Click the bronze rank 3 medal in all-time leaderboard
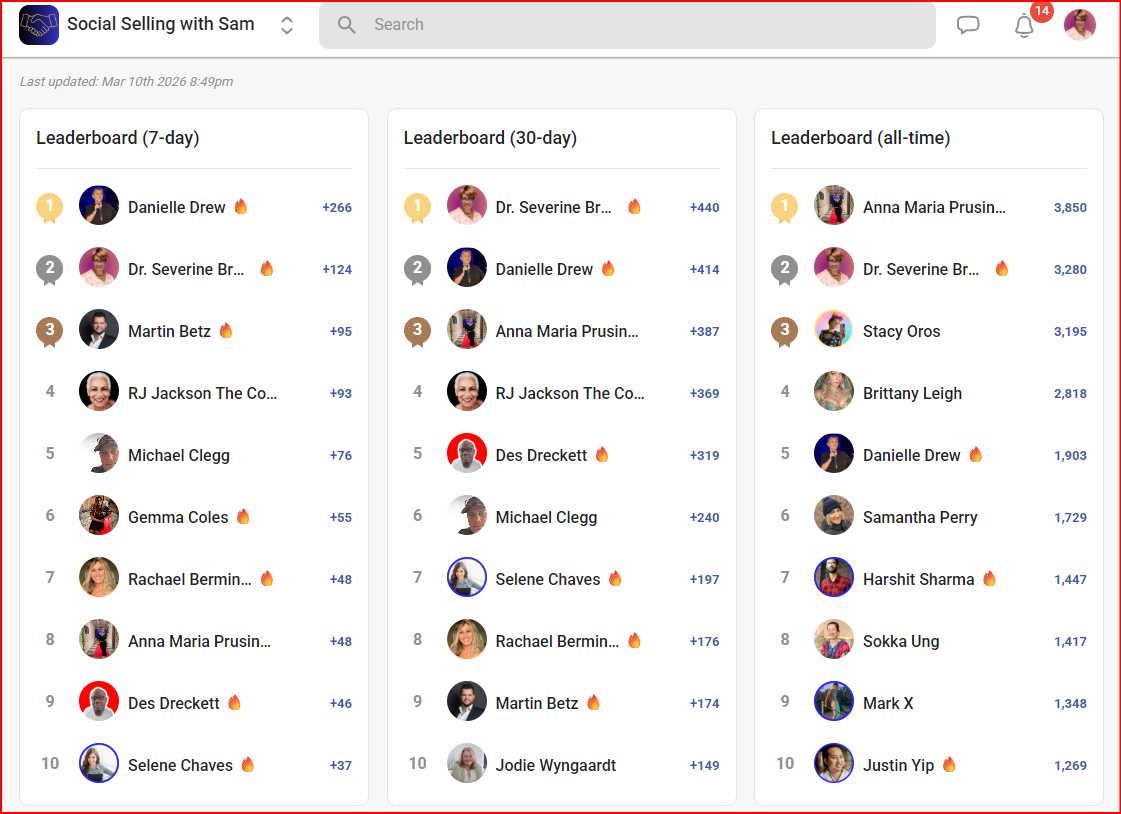This screenshot has width=1121, height=814. (x=785, y=331)
